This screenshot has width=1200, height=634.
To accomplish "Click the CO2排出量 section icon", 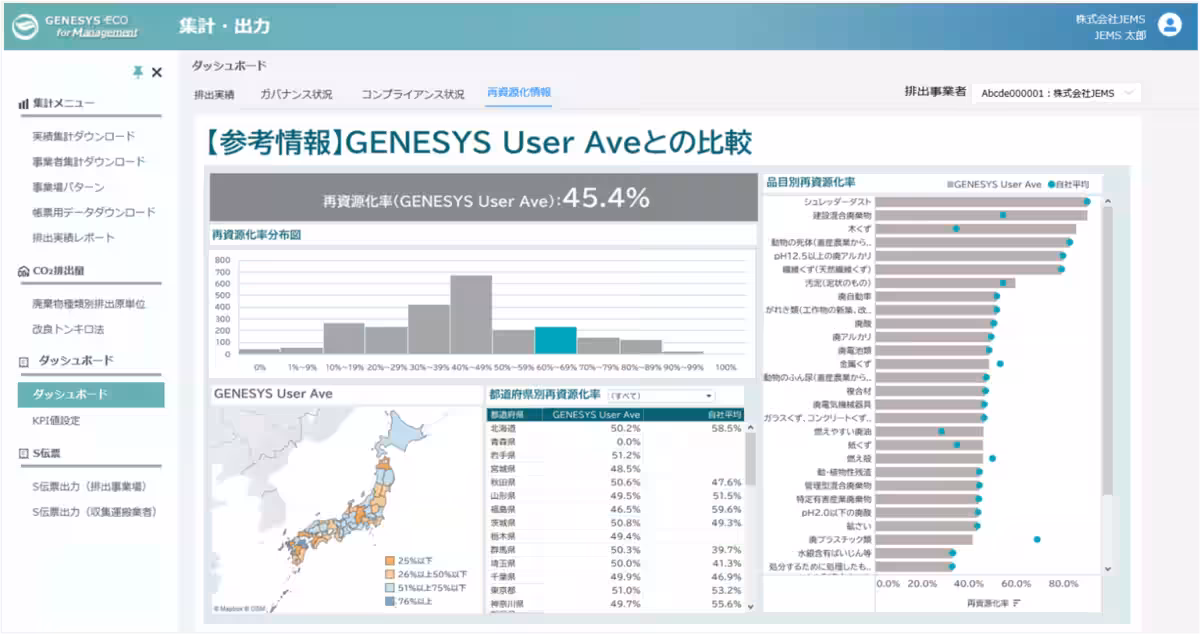I will [23, 271].
